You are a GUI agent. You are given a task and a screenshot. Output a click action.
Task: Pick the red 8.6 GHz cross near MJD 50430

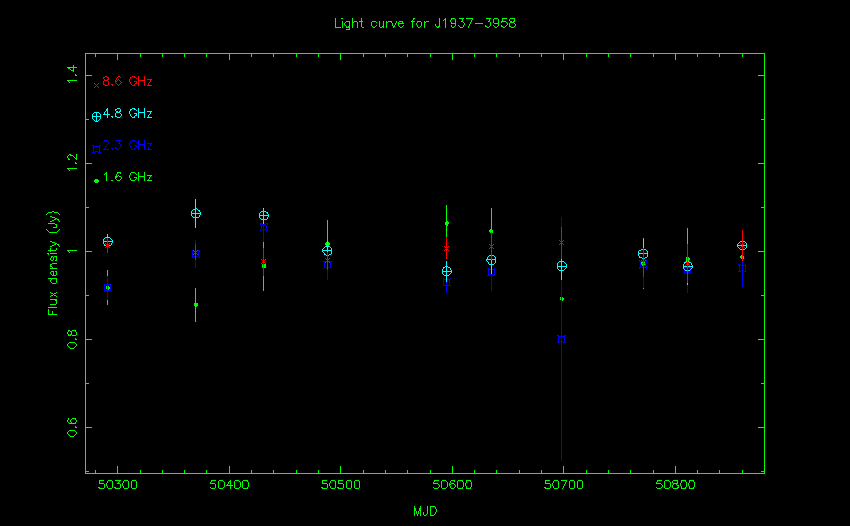(x=263, y=261)
